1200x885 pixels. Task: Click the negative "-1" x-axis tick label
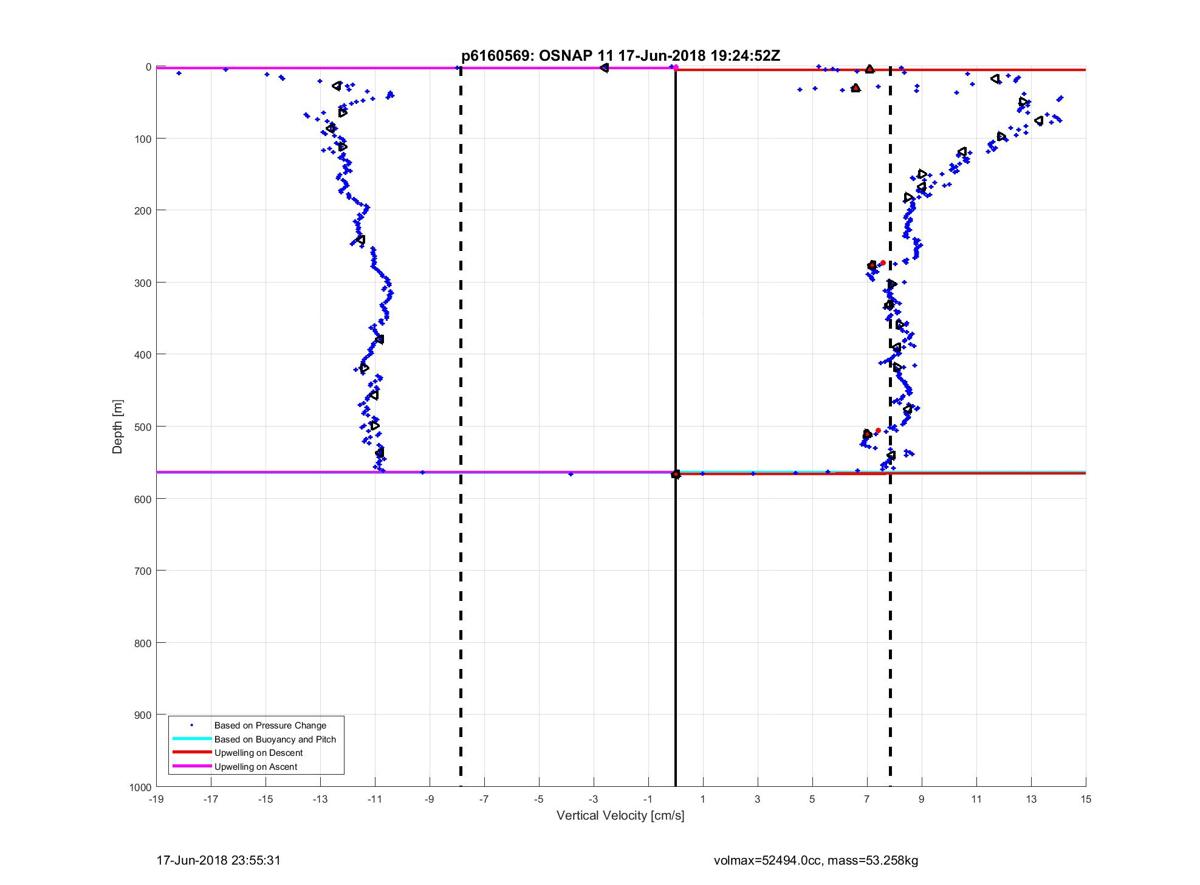point(648,800)
